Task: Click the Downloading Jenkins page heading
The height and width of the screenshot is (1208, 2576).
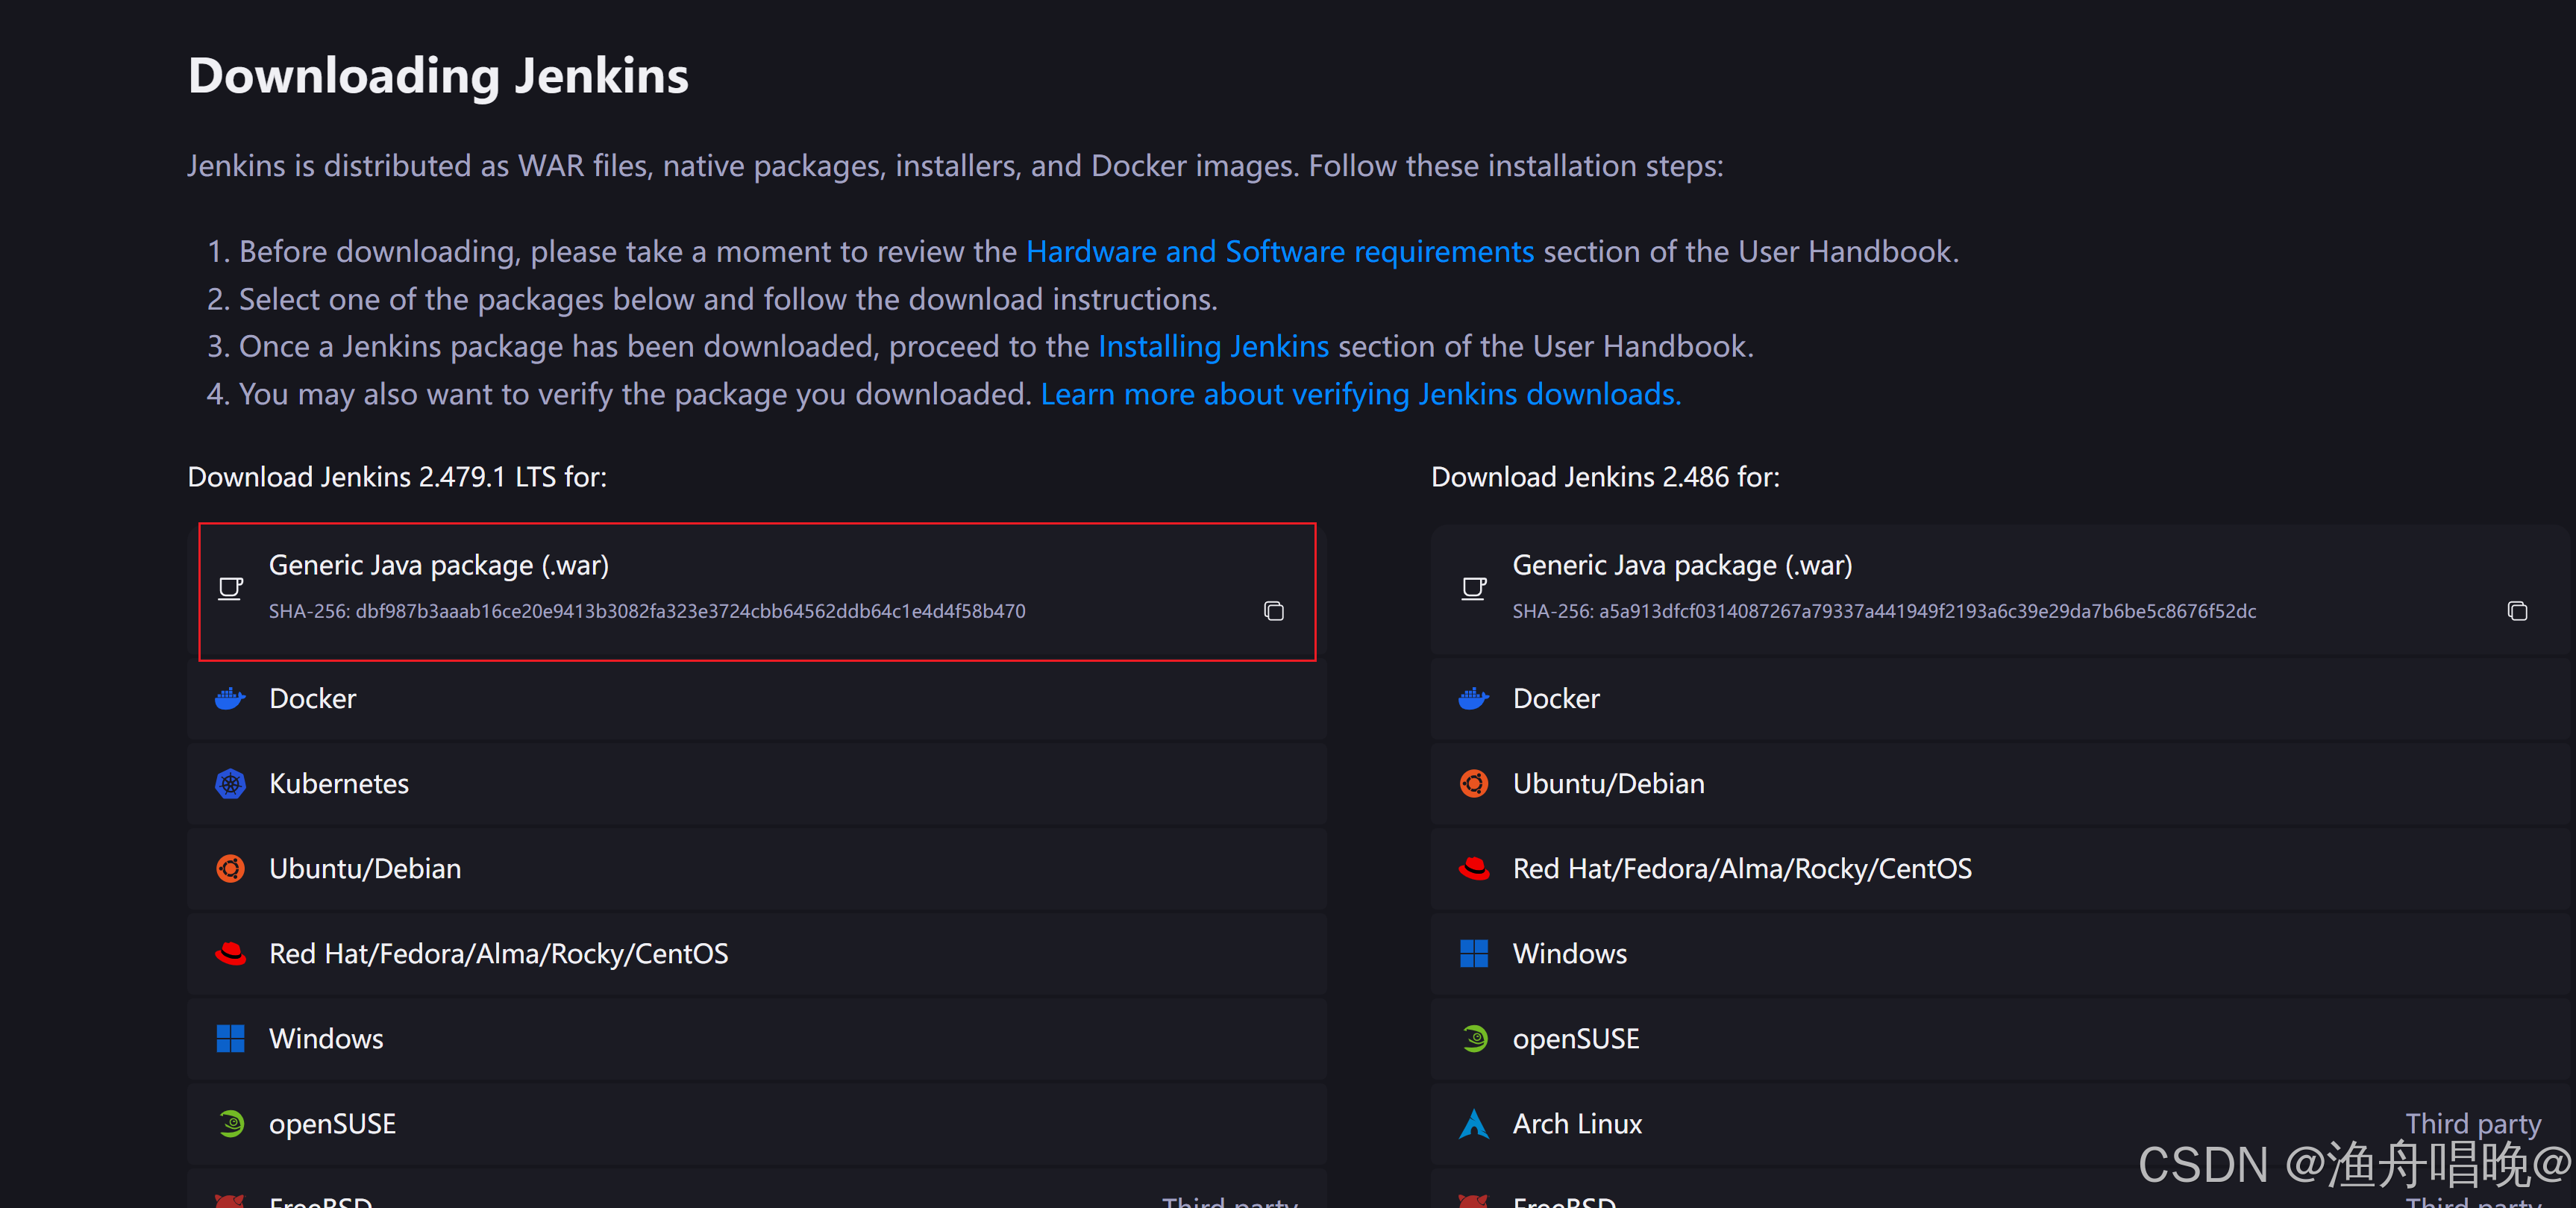Action: pyautogui.click(x=438, y=77)
